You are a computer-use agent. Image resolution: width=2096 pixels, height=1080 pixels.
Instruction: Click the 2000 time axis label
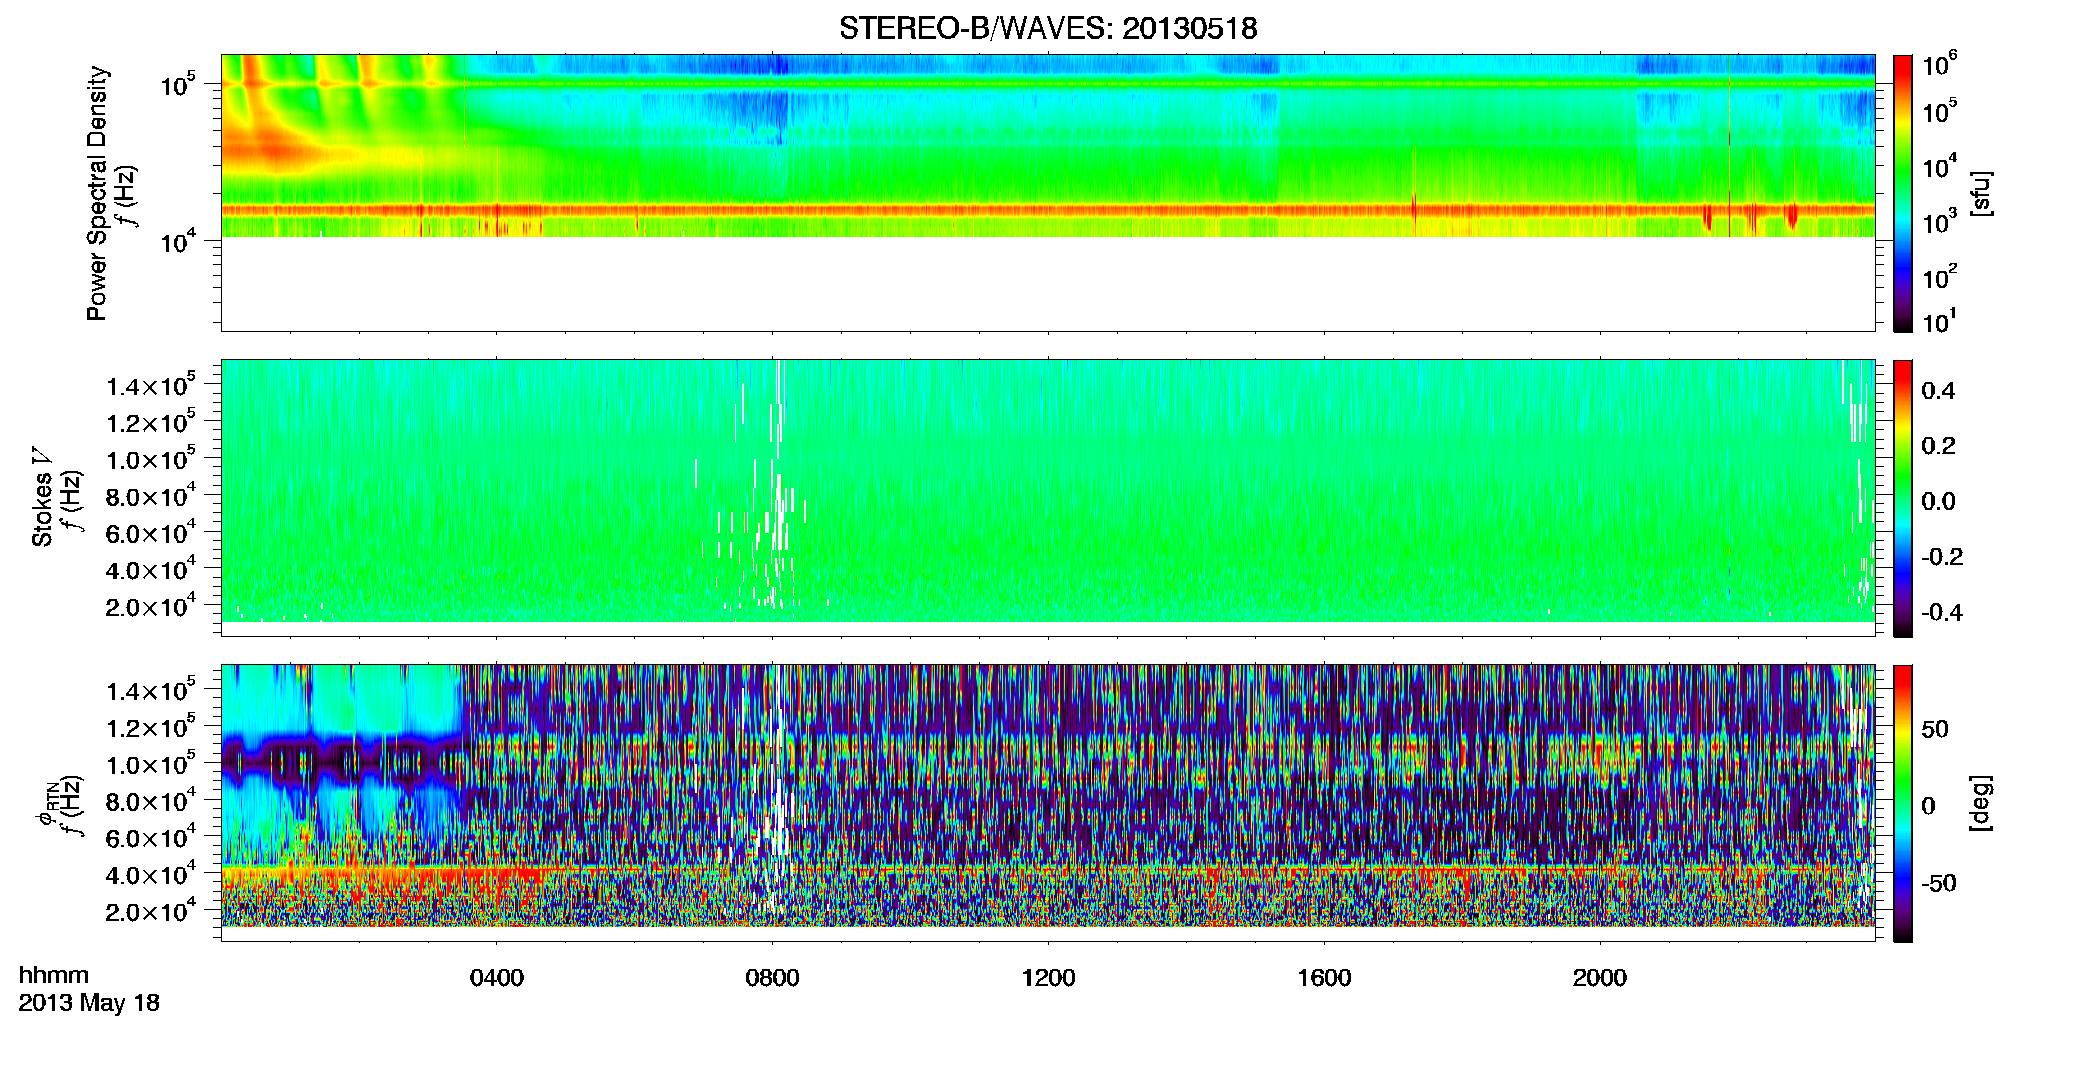(x=1600, y=978)
